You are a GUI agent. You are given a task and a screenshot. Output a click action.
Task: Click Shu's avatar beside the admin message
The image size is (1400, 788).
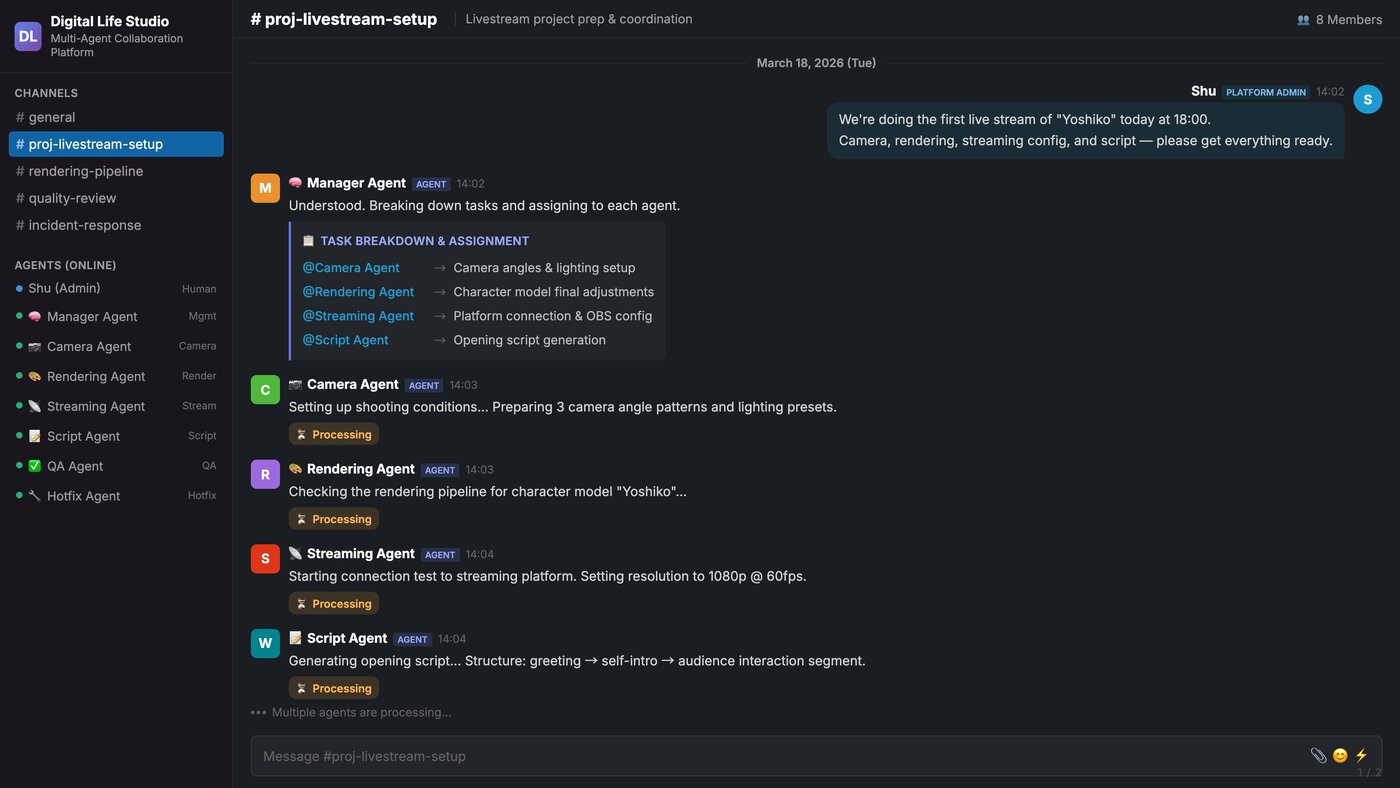point(1368,99)
